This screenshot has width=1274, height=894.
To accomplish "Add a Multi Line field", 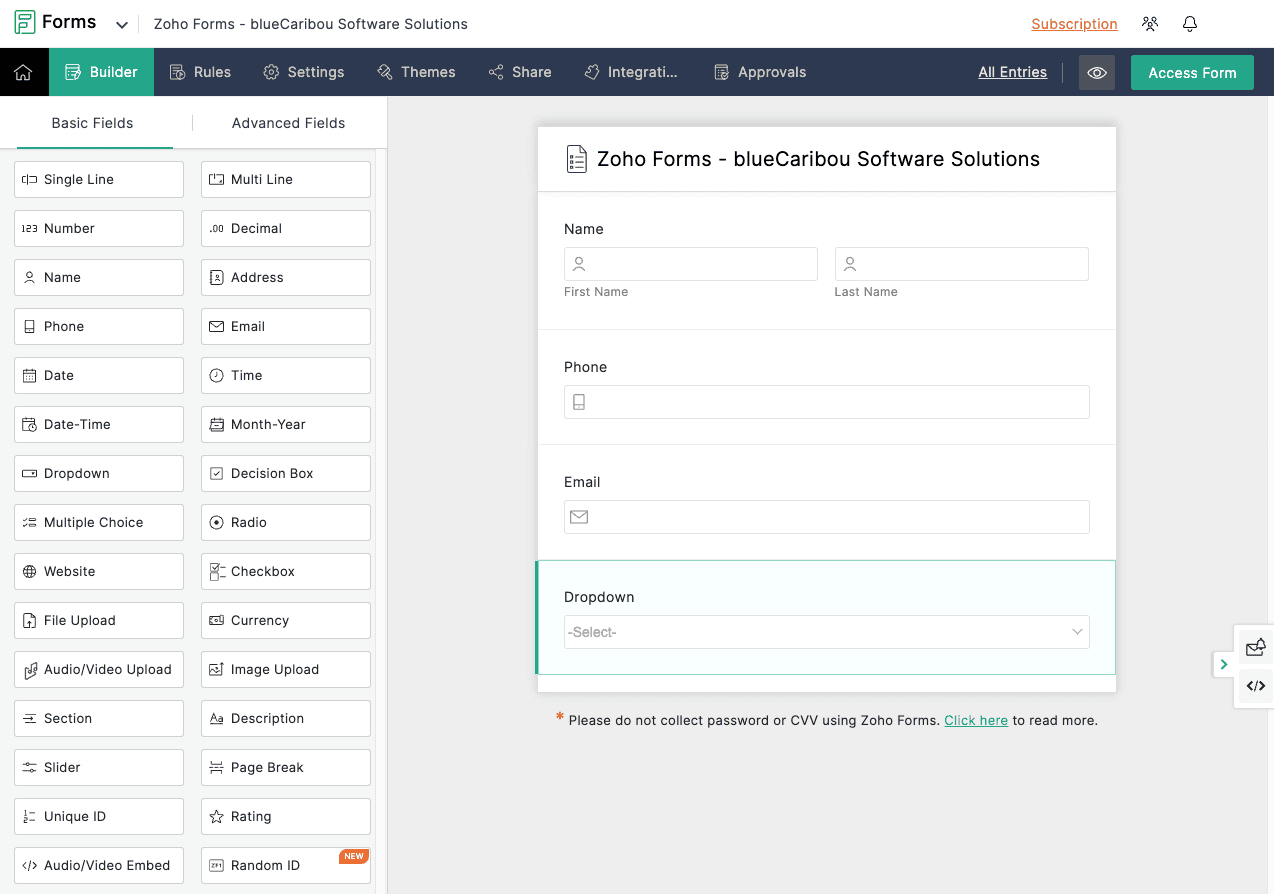I will [286, 179].
